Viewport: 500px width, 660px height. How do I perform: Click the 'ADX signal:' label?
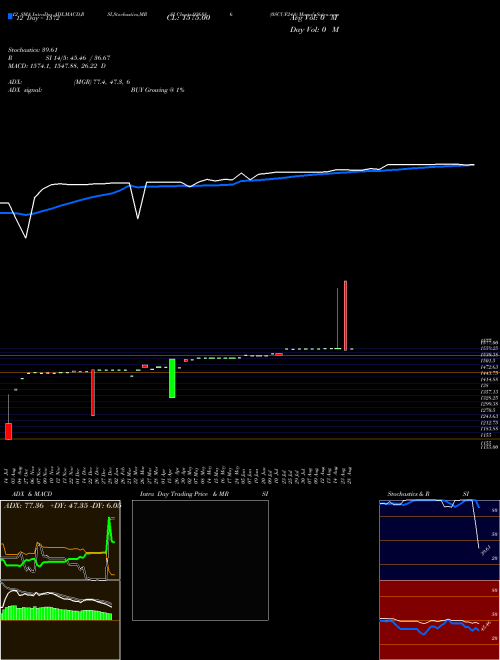pos(25,90)
